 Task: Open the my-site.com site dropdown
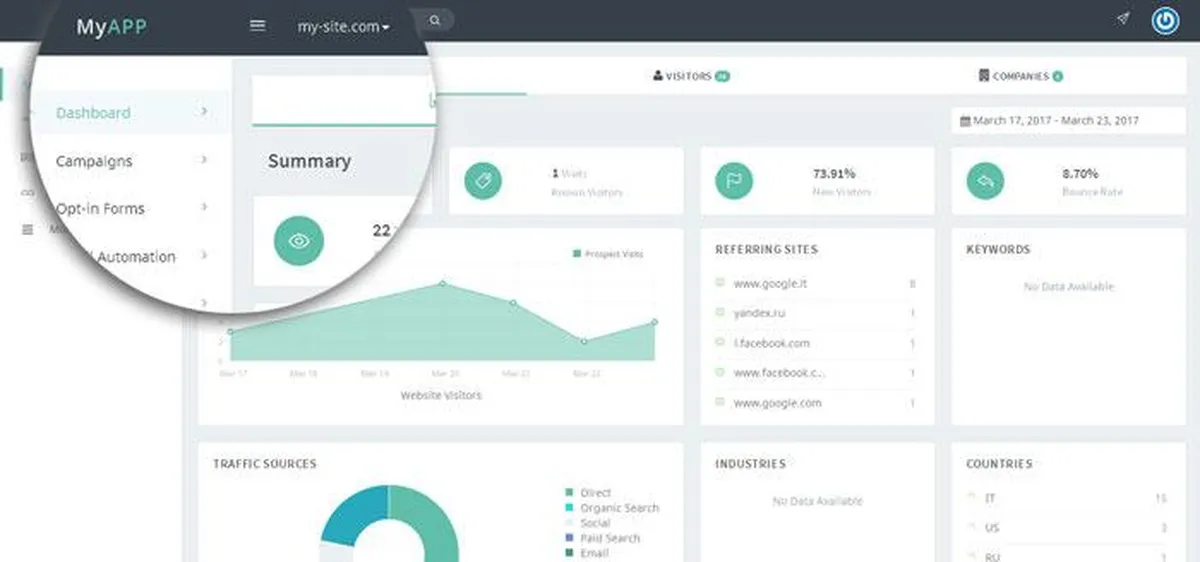[x=343, y=27]
